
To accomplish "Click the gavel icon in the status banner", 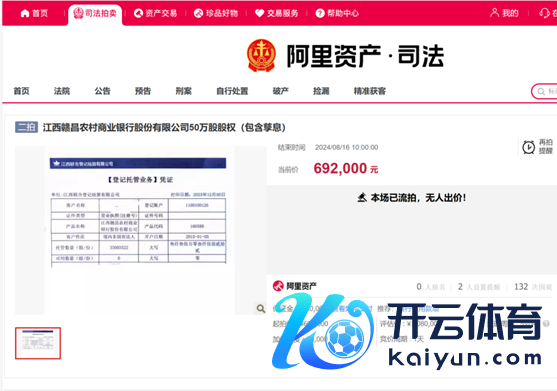I will [x=362, y=197].
